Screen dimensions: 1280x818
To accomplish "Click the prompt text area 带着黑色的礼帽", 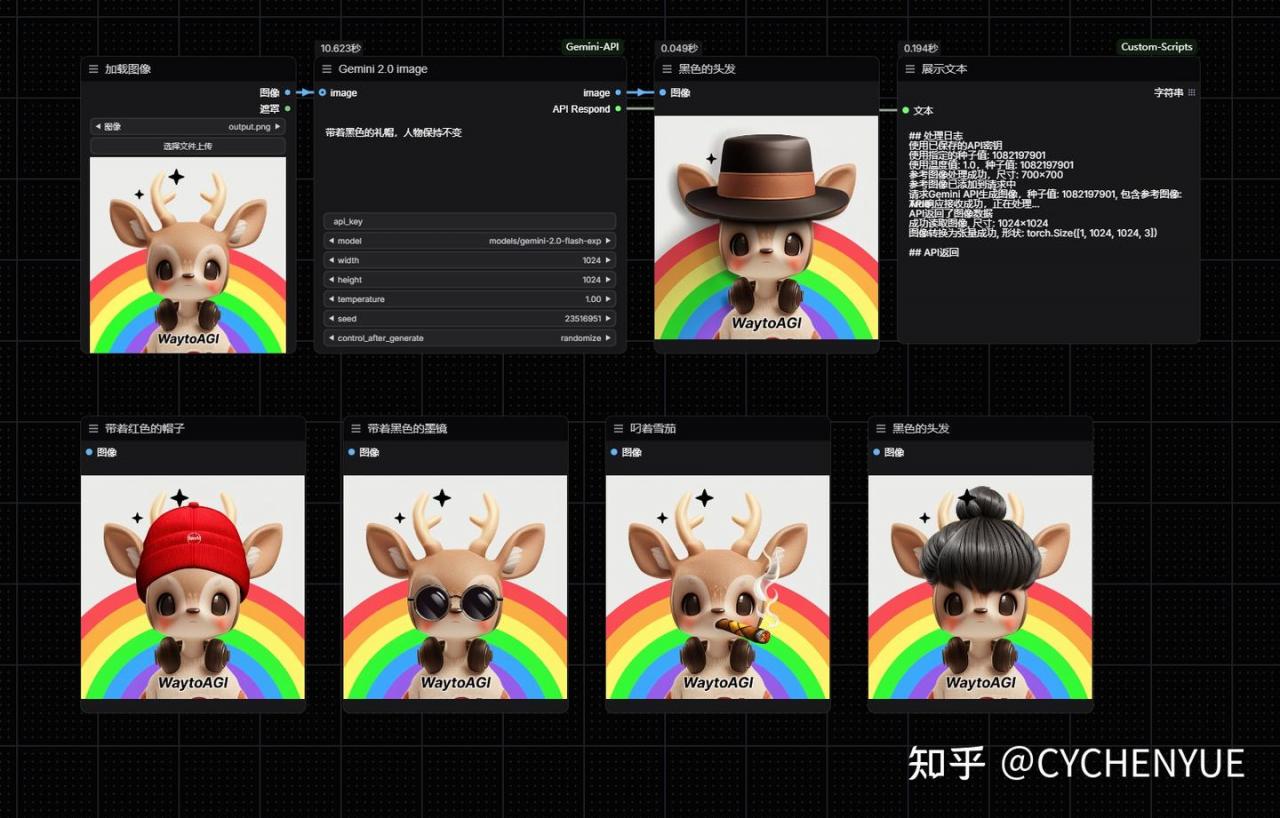I will pos(470,166).
